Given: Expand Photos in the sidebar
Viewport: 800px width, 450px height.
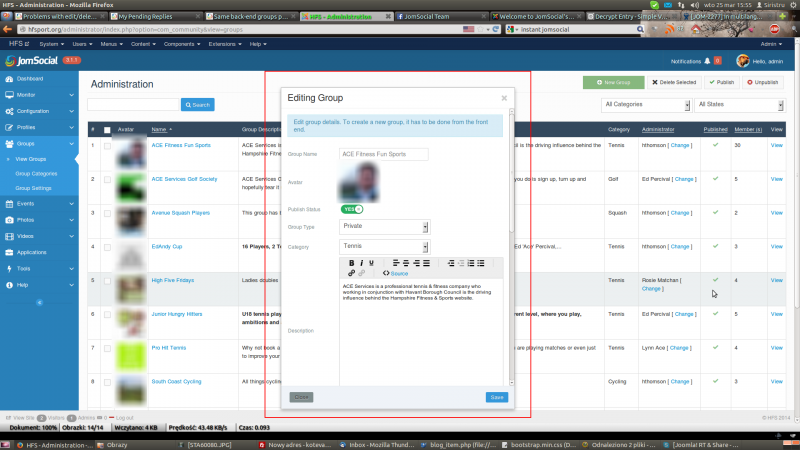Looking at the screenshot, I should pyautogui.click(x=39, y=220).
